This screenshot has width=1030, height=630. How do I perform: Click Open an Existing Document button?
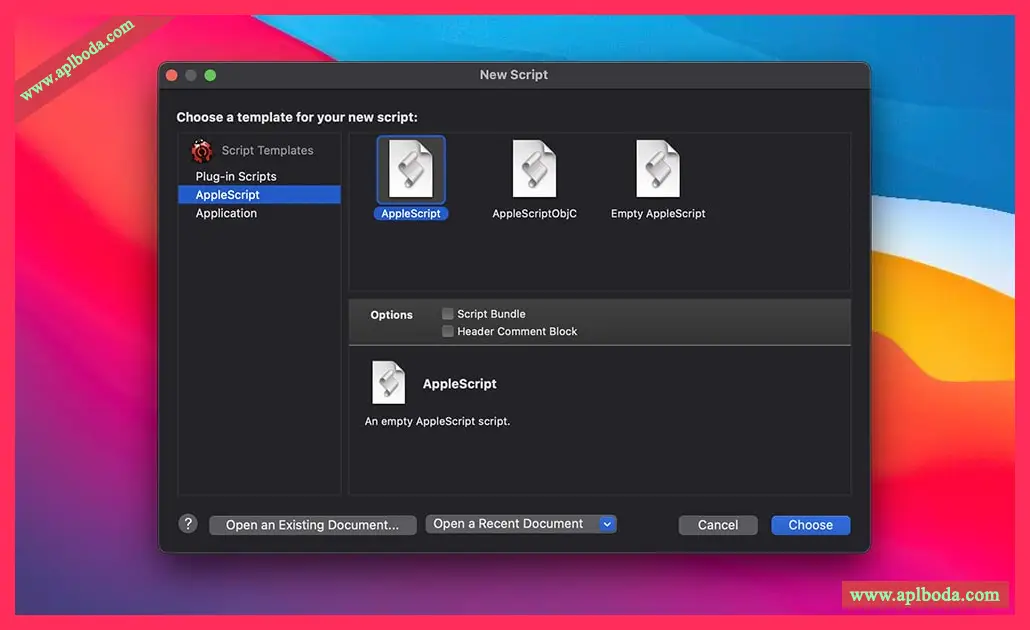click(x=313, y=525)
